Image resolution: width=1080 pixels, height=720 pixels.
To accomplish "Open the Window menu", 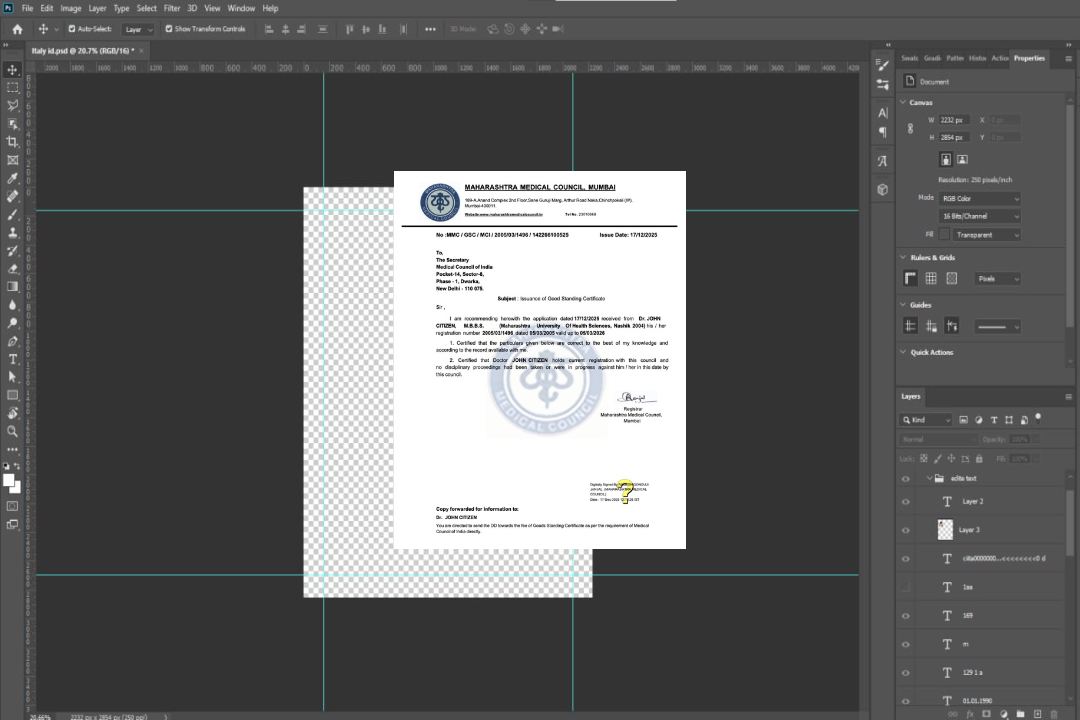I will [x=241, y=8].
